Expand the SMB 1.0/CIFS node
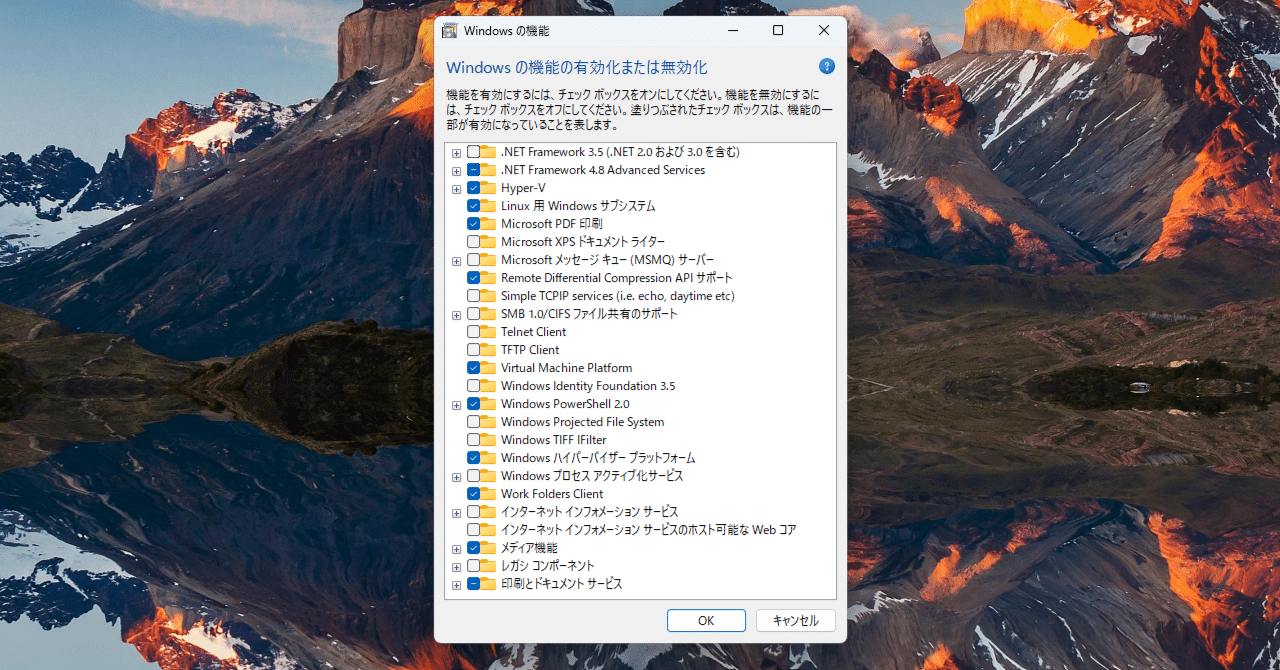The height and width of the screenshot is (670, 1280). pyautogui.click(x=456, y=313)
